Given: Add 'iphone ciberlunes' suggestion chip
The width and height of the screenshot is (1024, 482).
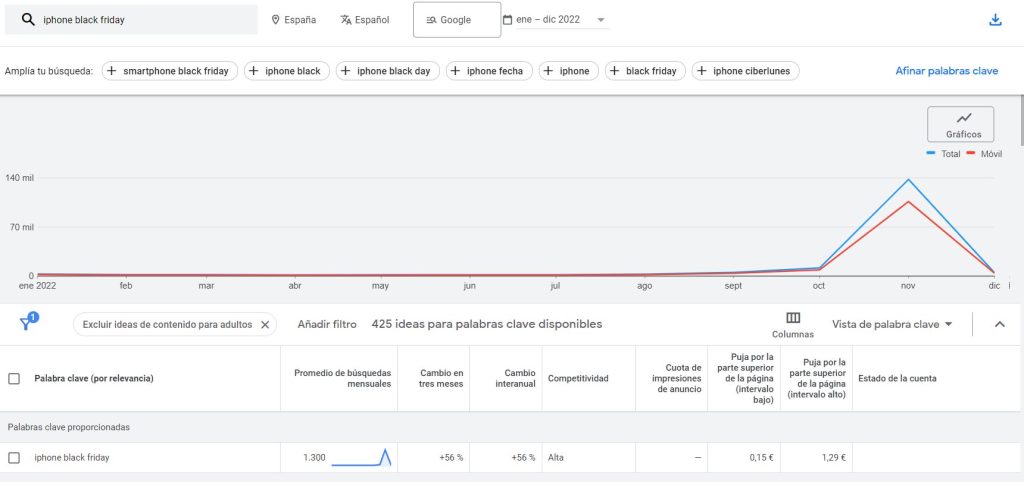Looking at the screenshot, I should pyautogui.click(x=745, y=71).
